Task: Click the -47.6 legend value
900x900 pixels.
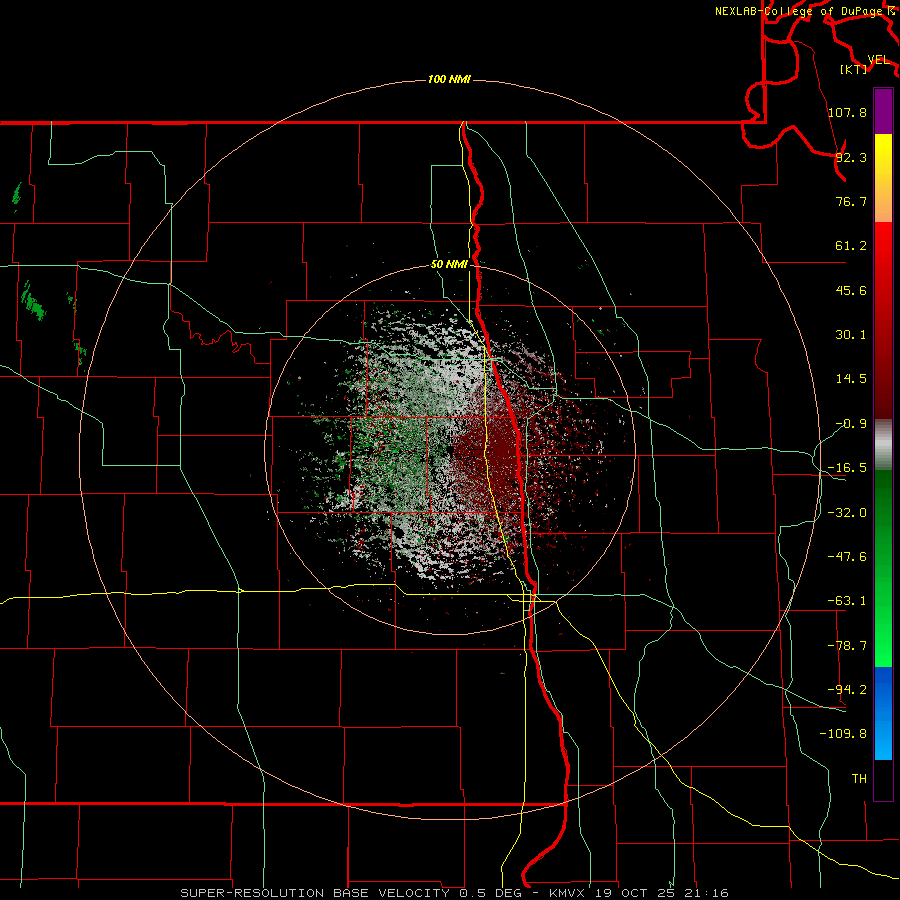Action: 847,557
